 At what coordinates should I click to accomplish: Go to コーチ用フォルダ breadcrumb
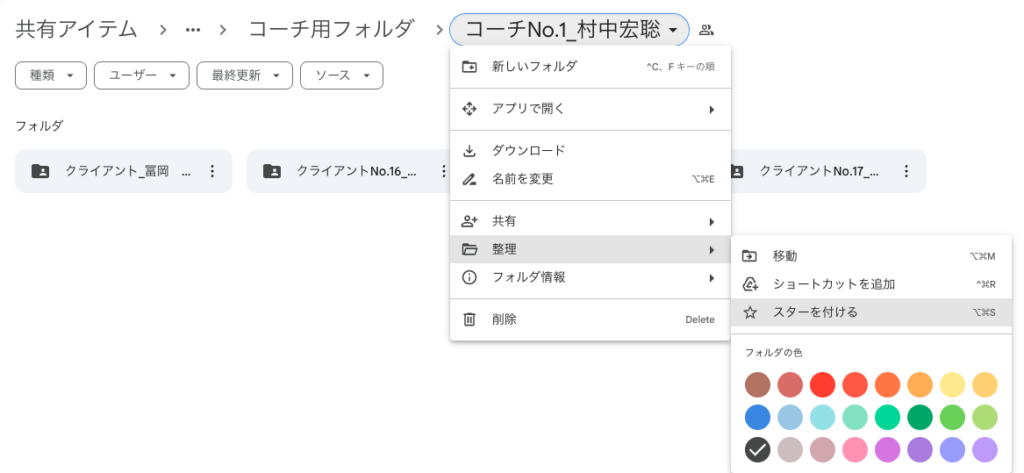[331, 29]
